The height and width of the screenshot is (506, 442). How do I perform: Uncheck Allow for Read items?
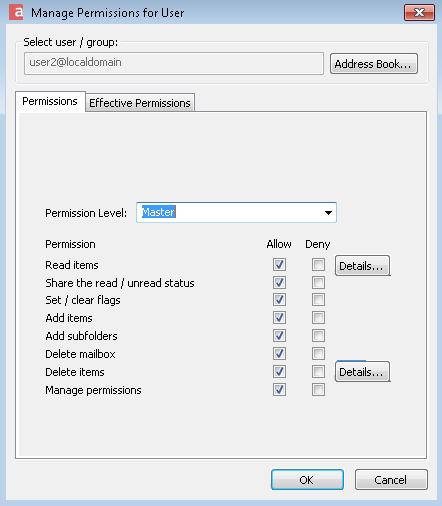click(x=279, y=265)
